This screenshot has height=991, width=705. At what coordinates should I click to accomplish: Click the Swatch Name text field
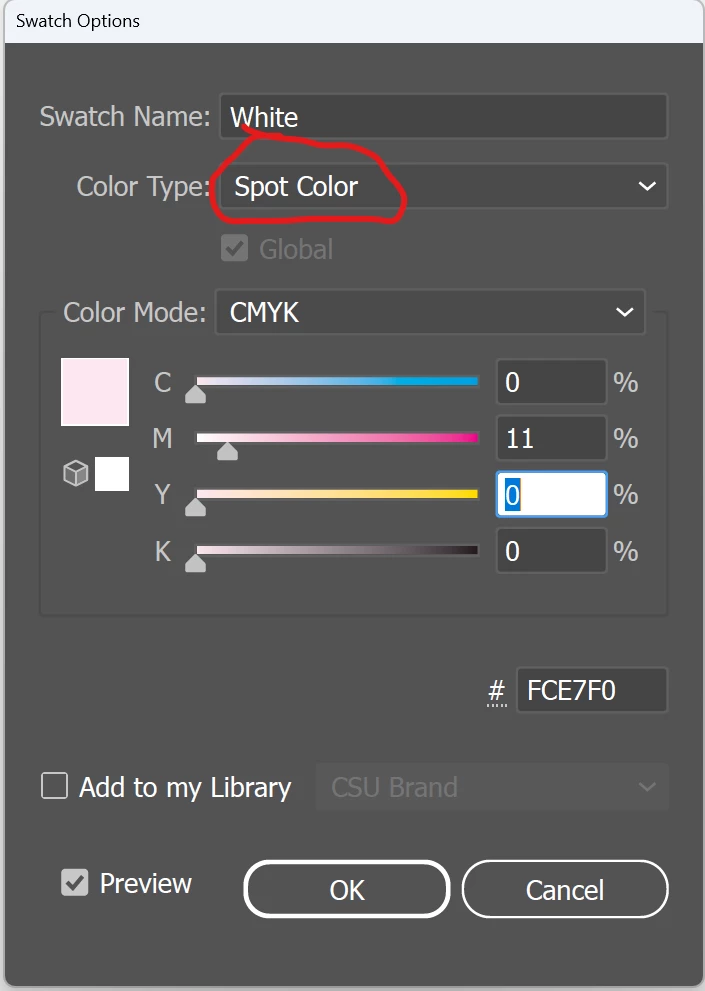tap(443, 117)
